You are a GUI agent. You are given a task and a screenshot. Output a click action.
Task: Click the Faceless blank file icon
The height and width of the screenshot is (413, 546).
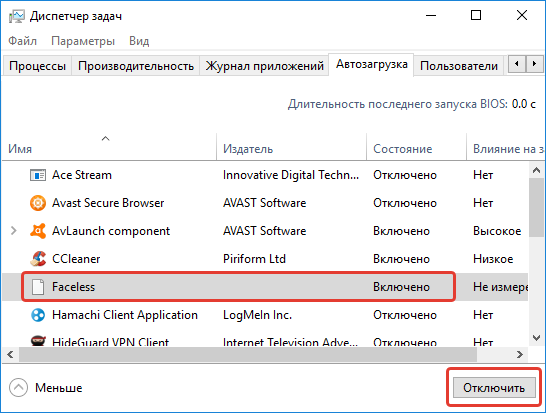point(38,287)
